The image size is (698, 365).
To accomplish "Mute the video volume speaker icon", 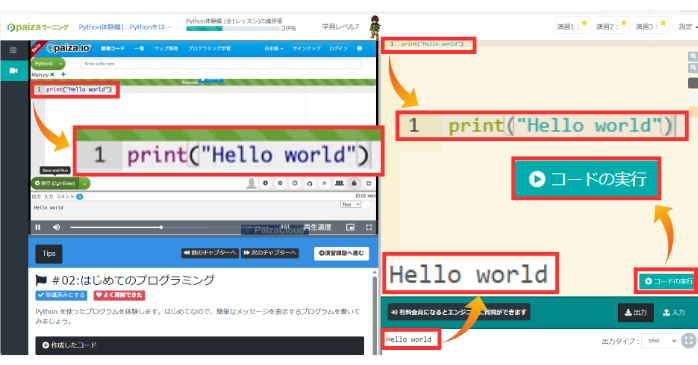I will coord(56,227).
